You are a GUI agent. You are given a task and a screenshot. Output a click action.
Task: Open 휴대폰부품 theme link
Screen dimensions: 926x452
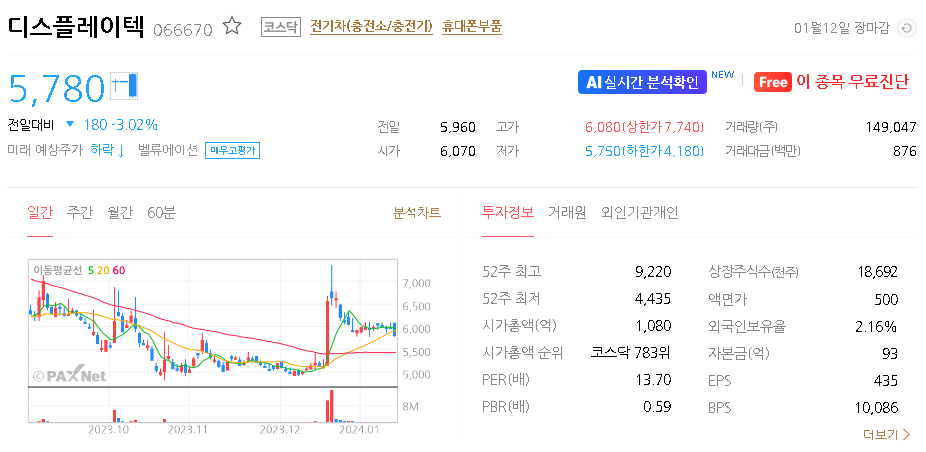coord(472,27)
